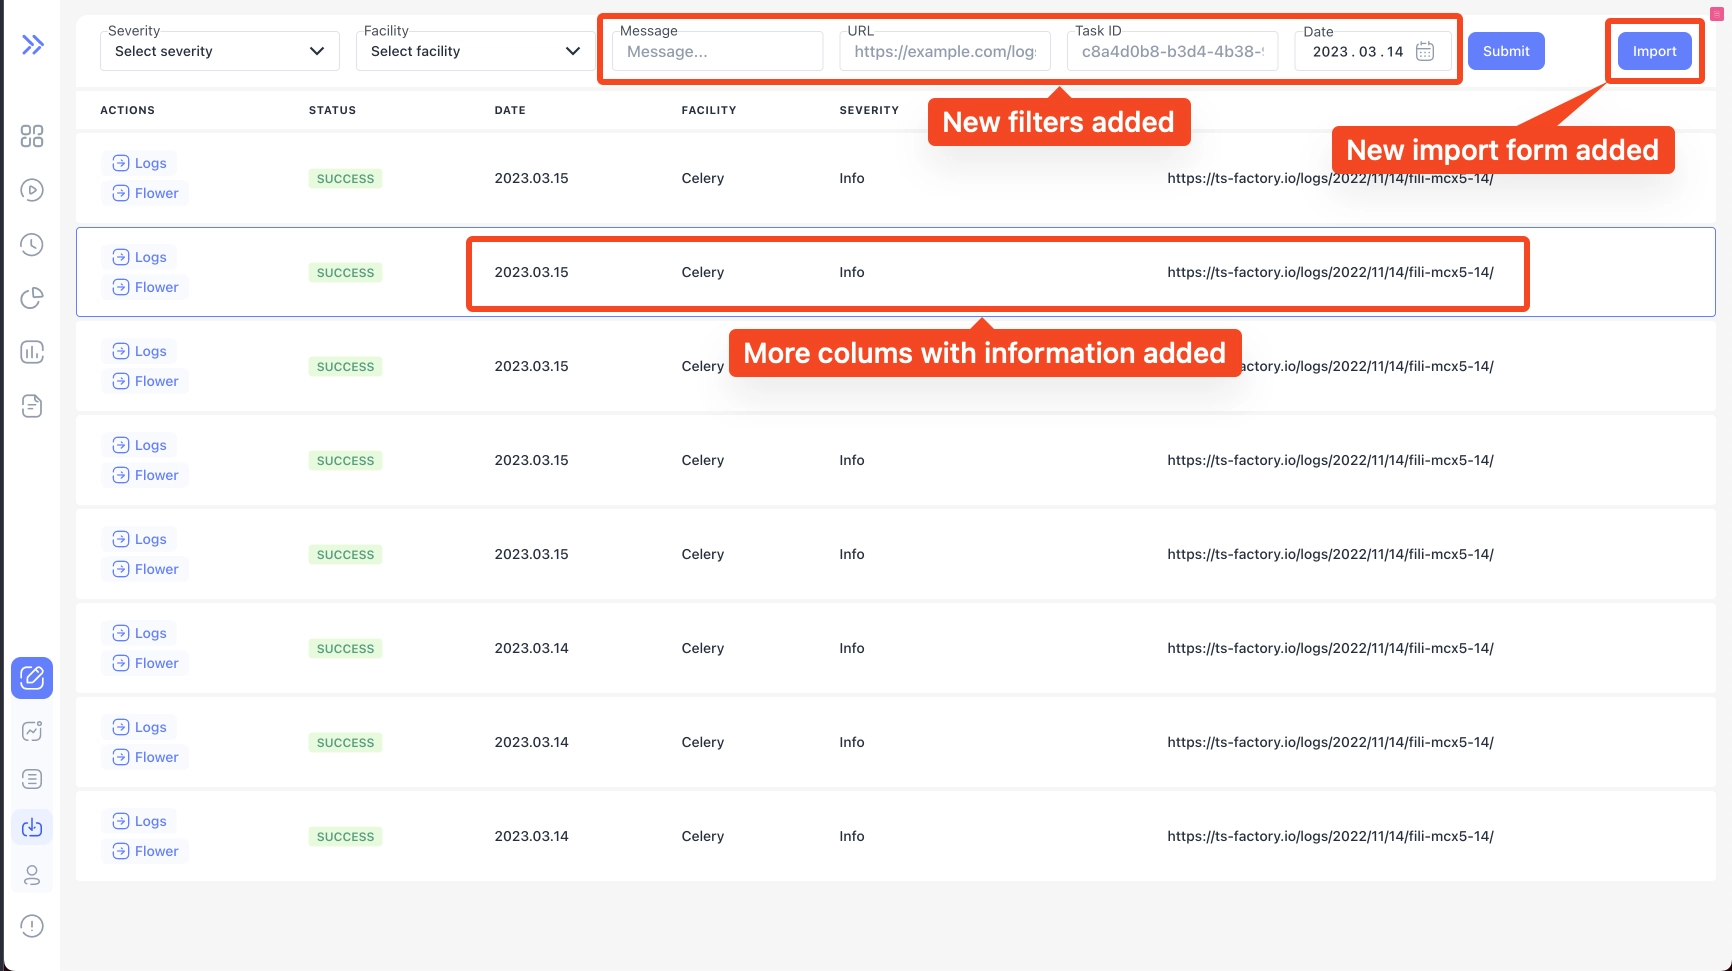Open Logs for the first table row

[x=139, y=162]
